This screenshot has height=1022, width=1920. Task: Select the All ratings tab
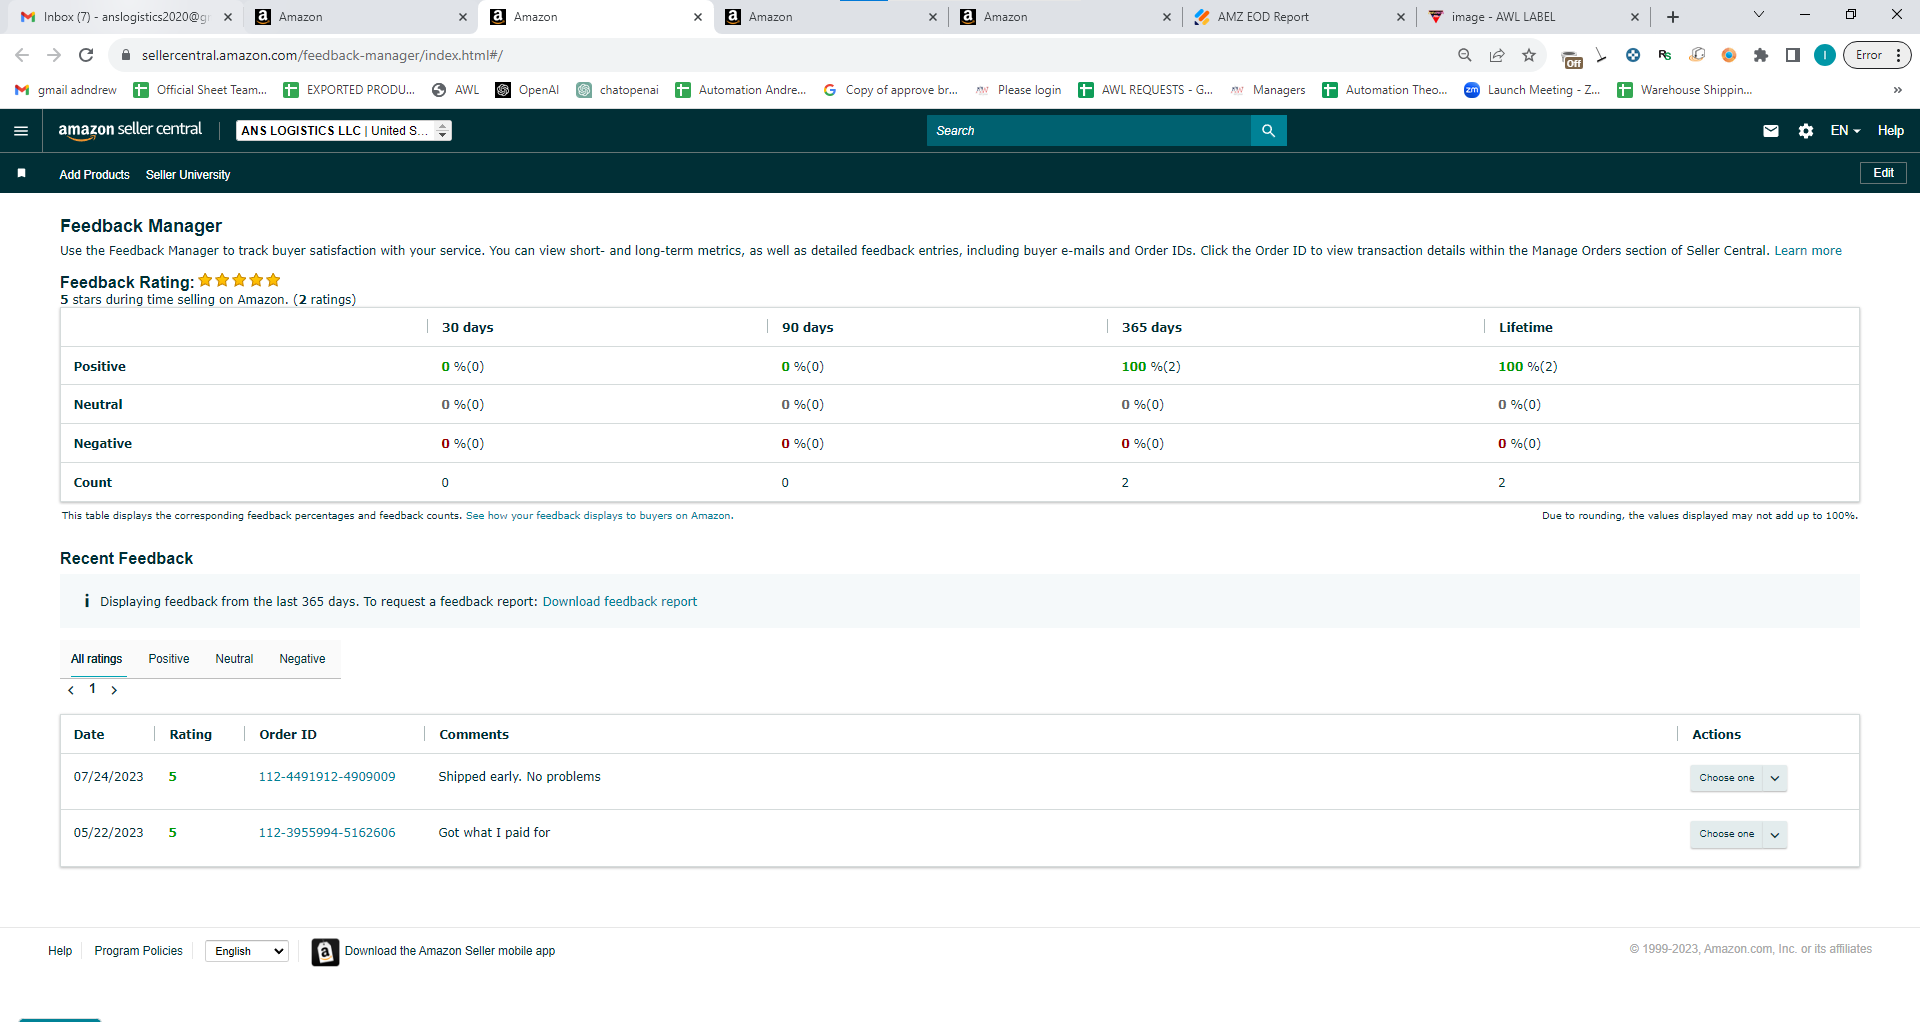[x=97, y=659]
